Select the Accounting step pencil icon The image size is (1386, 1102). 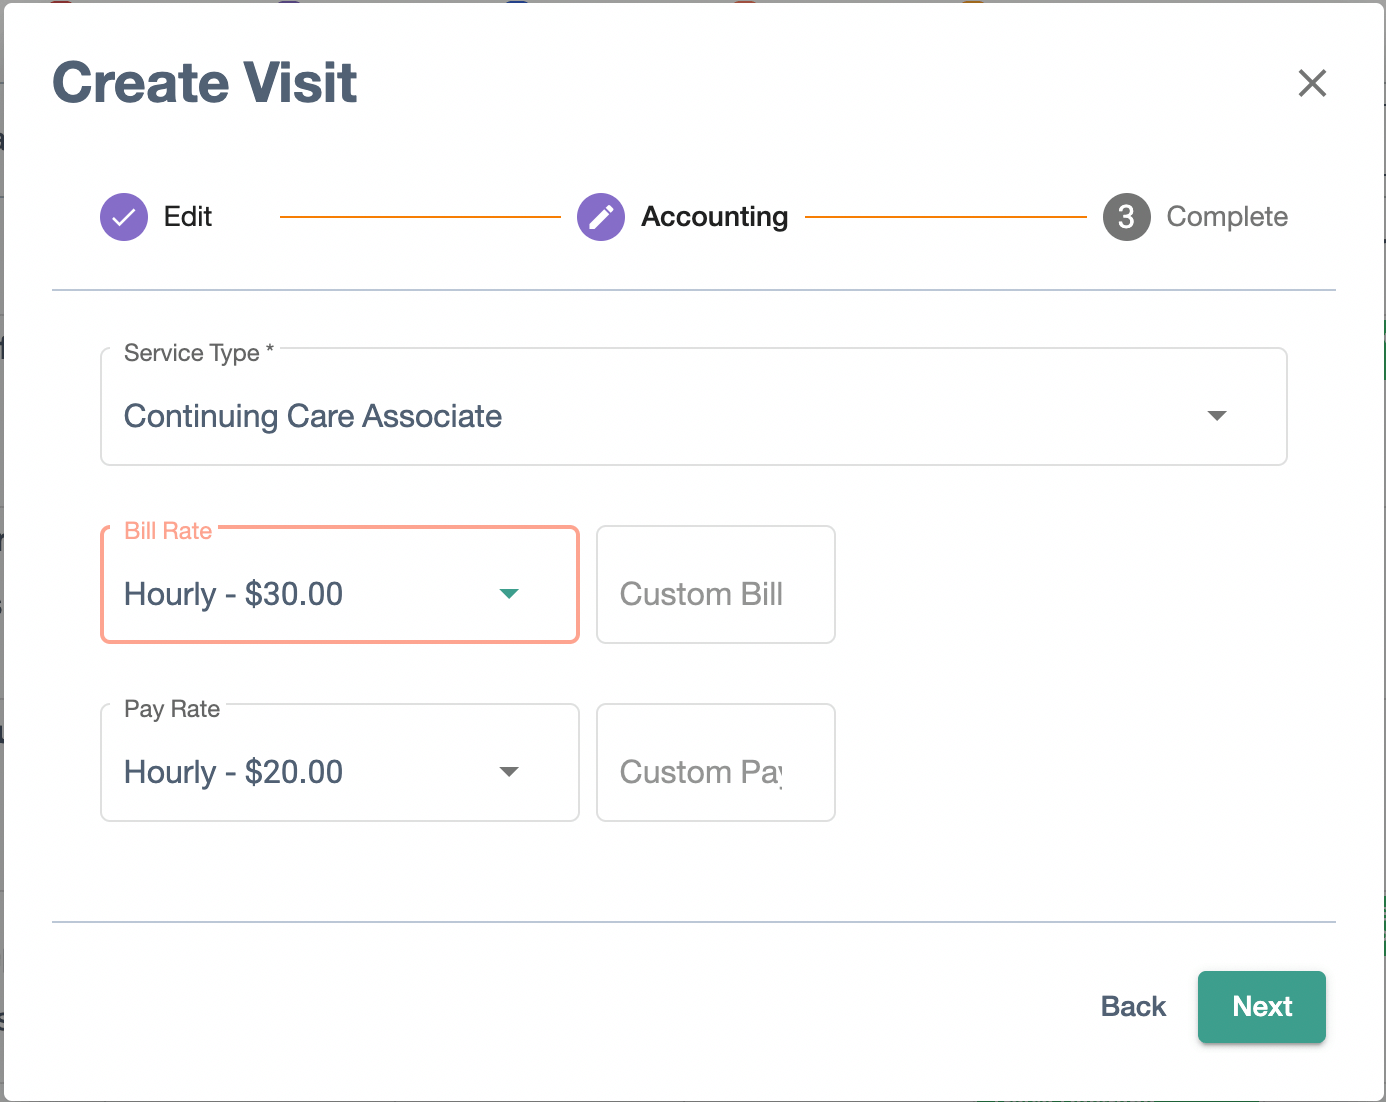600,217
